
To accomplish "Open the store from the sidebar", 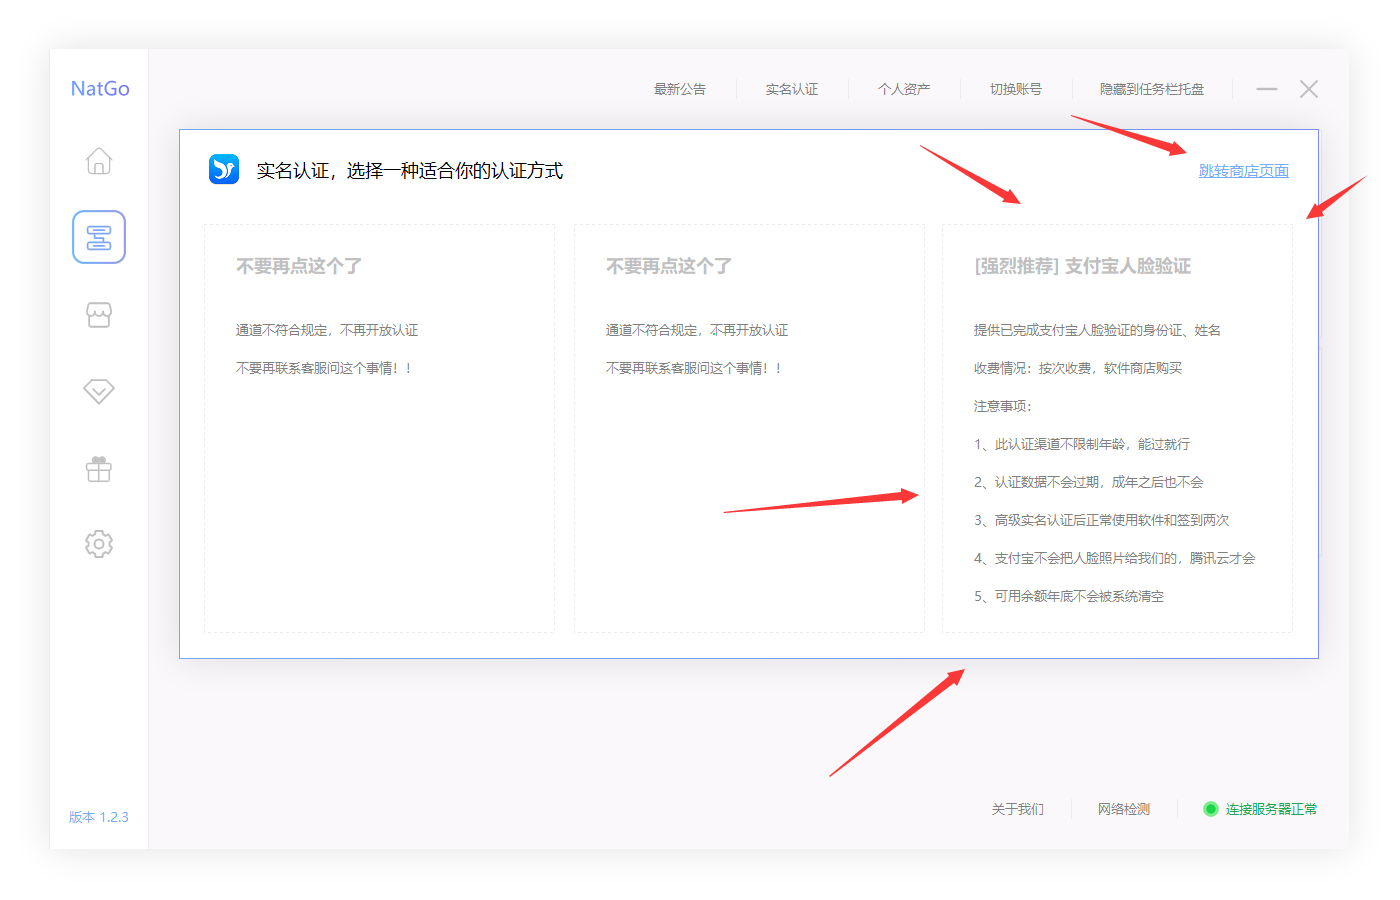I will [98, 314].
